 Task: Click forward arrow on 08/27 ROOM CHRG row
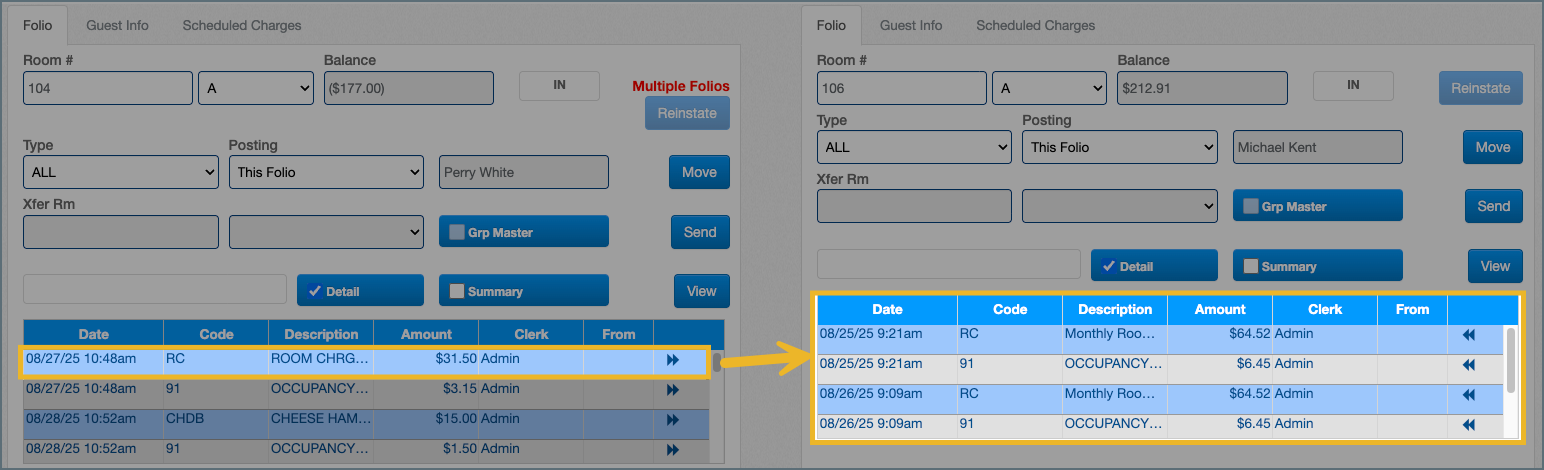672,360
